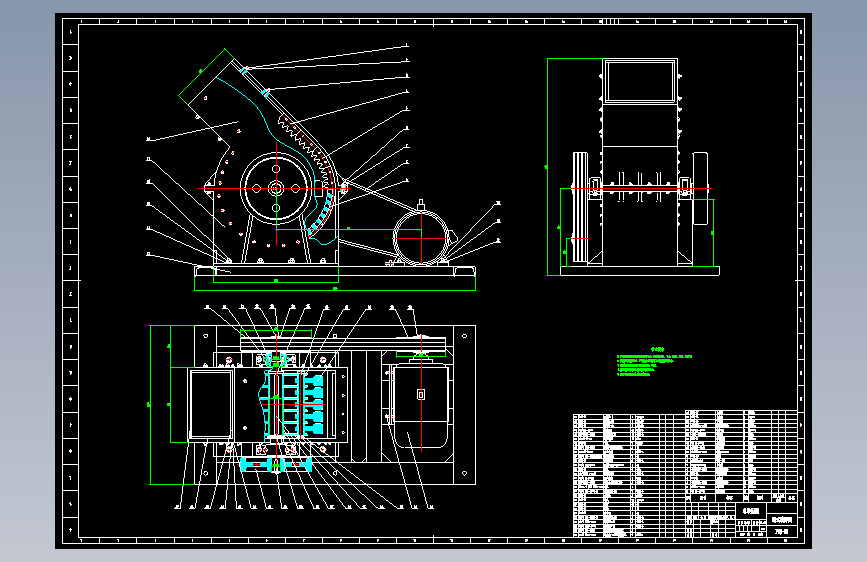Click the base frame in the side view

(x=335, y=271)
